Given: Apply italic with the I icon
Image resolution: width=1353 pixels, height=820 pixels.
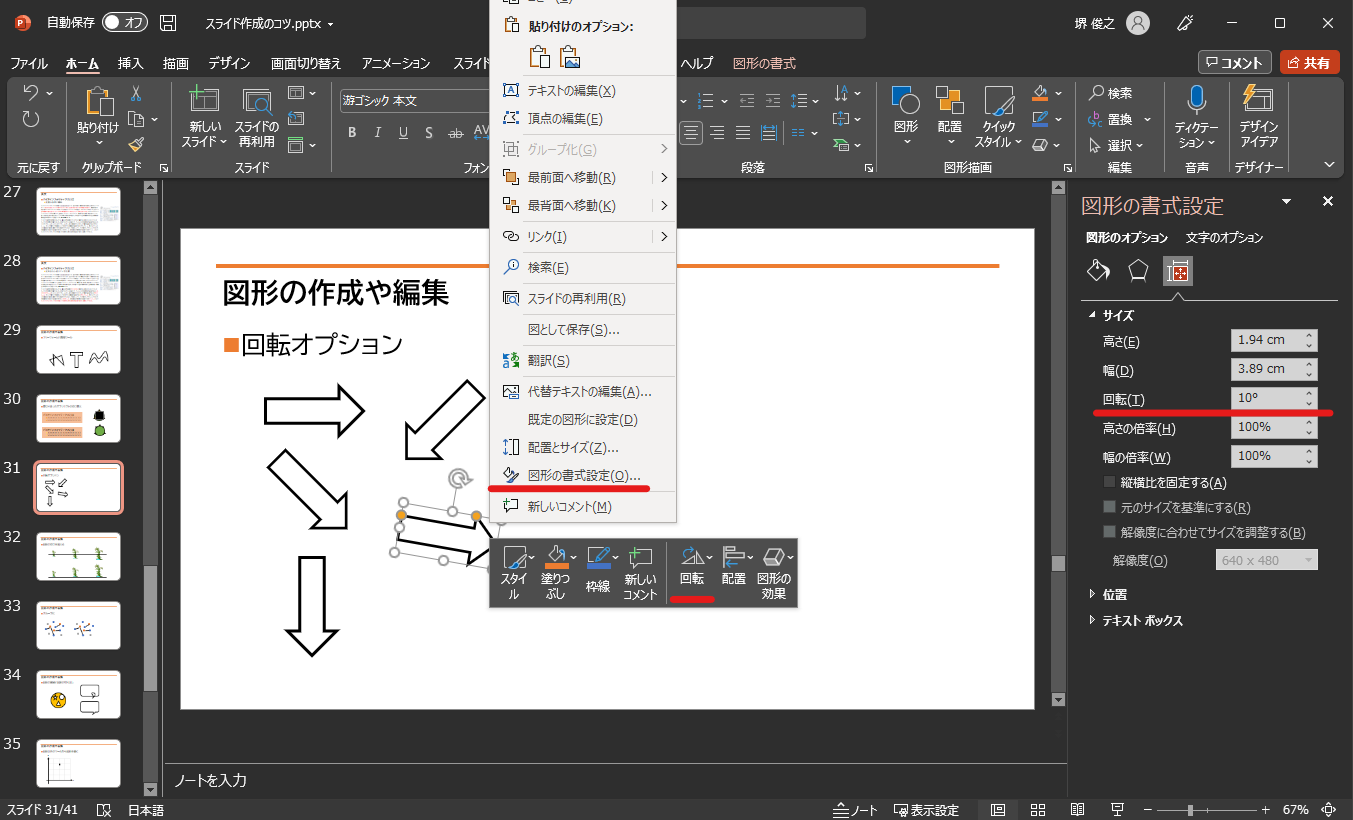Looking at the screenshot, I should (378, 133).
